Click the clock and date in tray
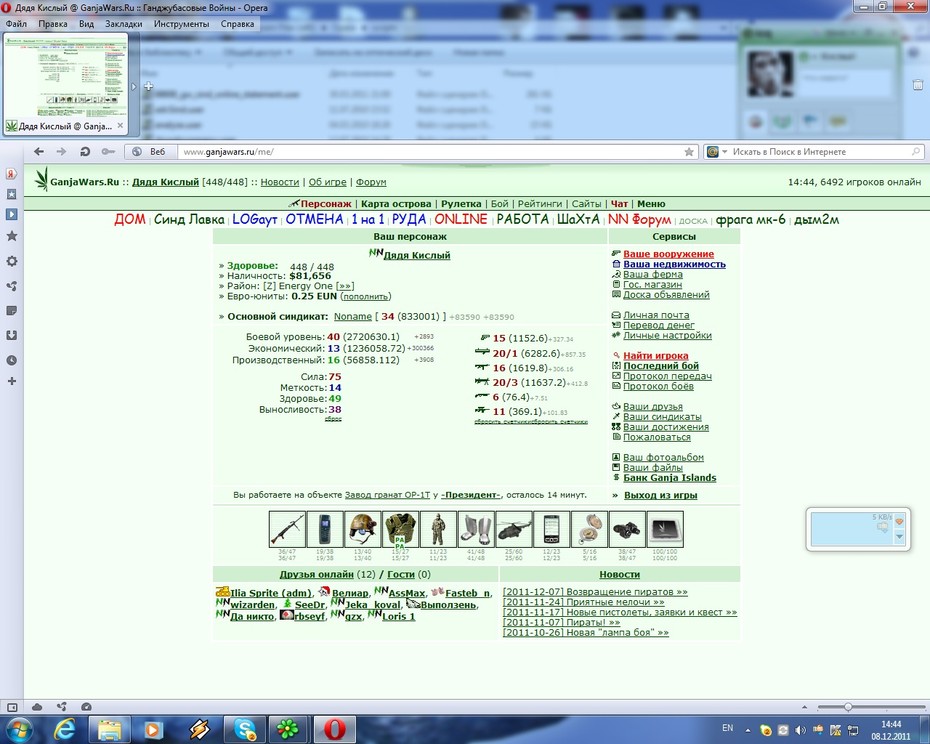This screenshot has width=930, height=744. (891, 730)
